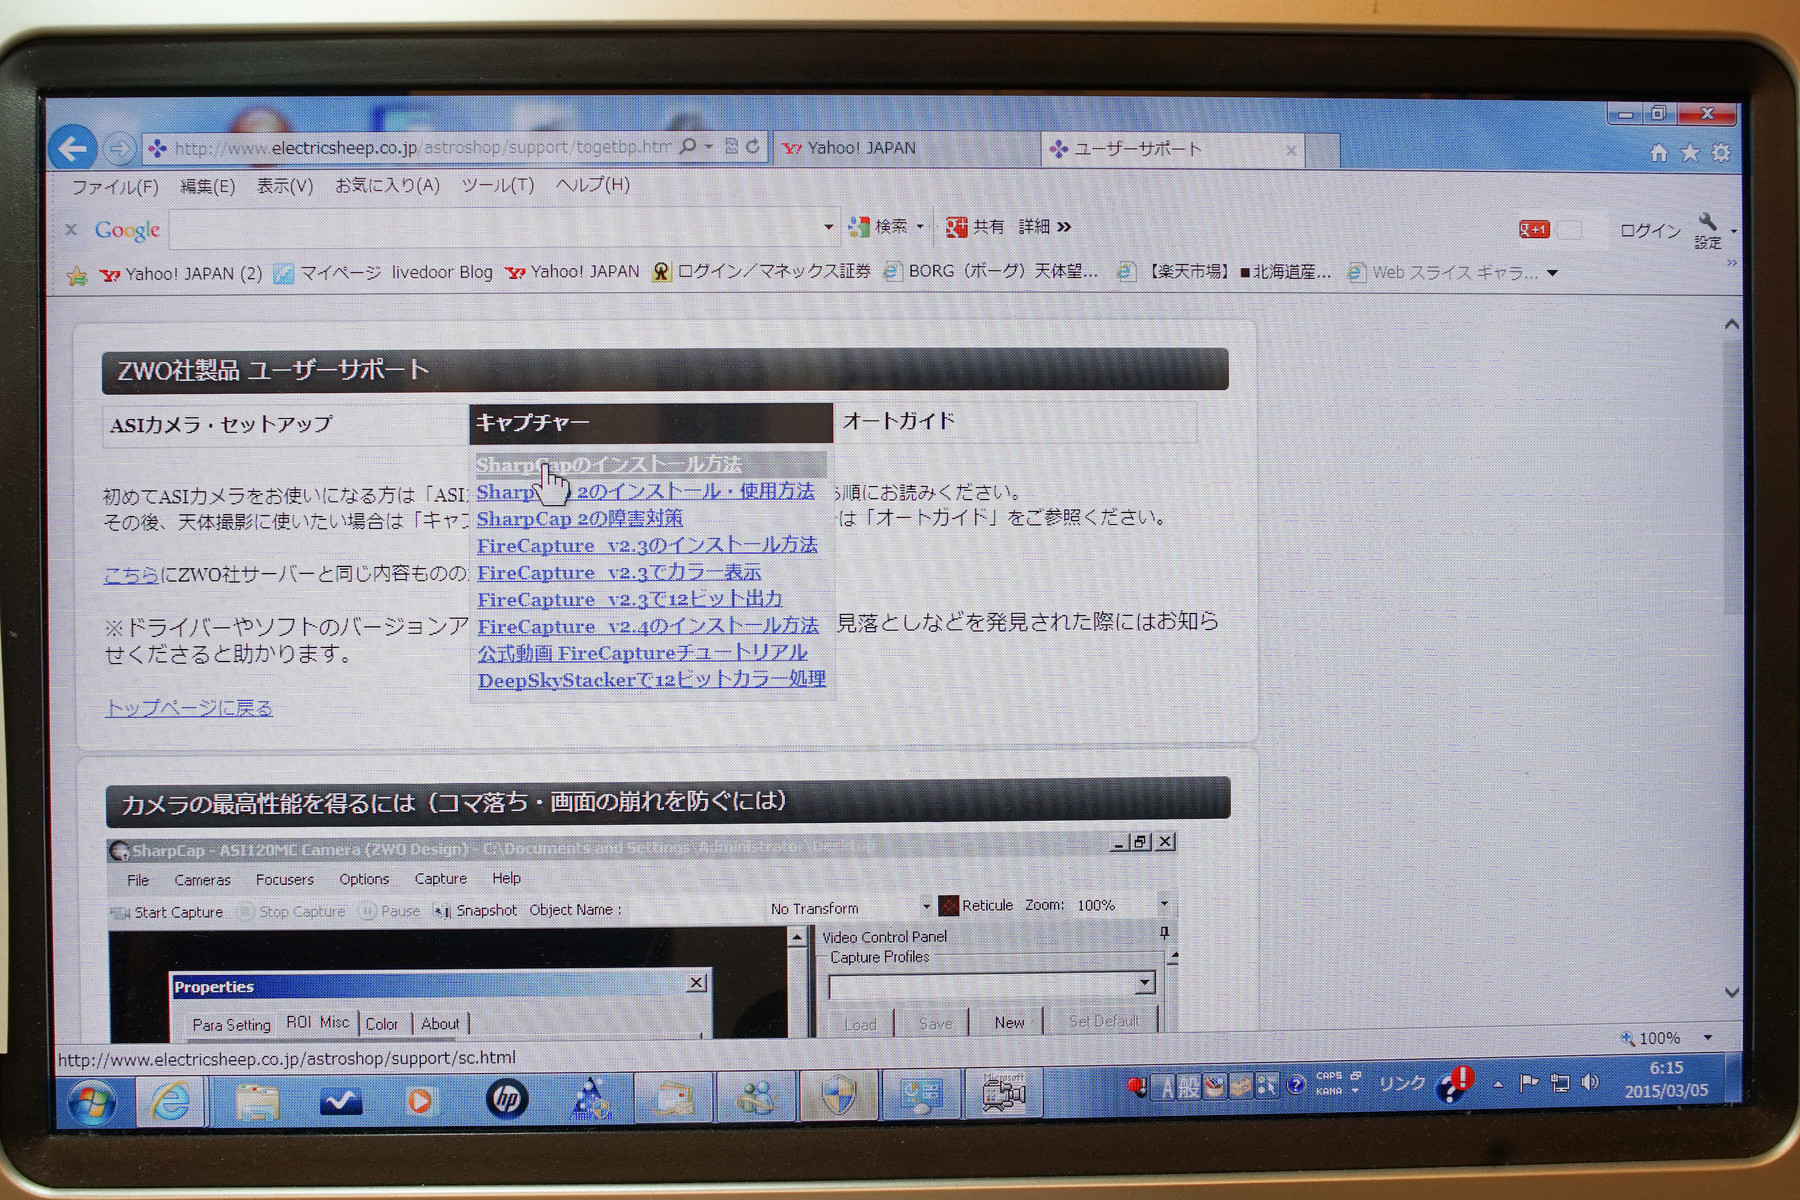Toggle the Compatibility View icon in address bar
Image resolution: width=1800 pixels, height=1200 pixels.
[x=732, y=147]
